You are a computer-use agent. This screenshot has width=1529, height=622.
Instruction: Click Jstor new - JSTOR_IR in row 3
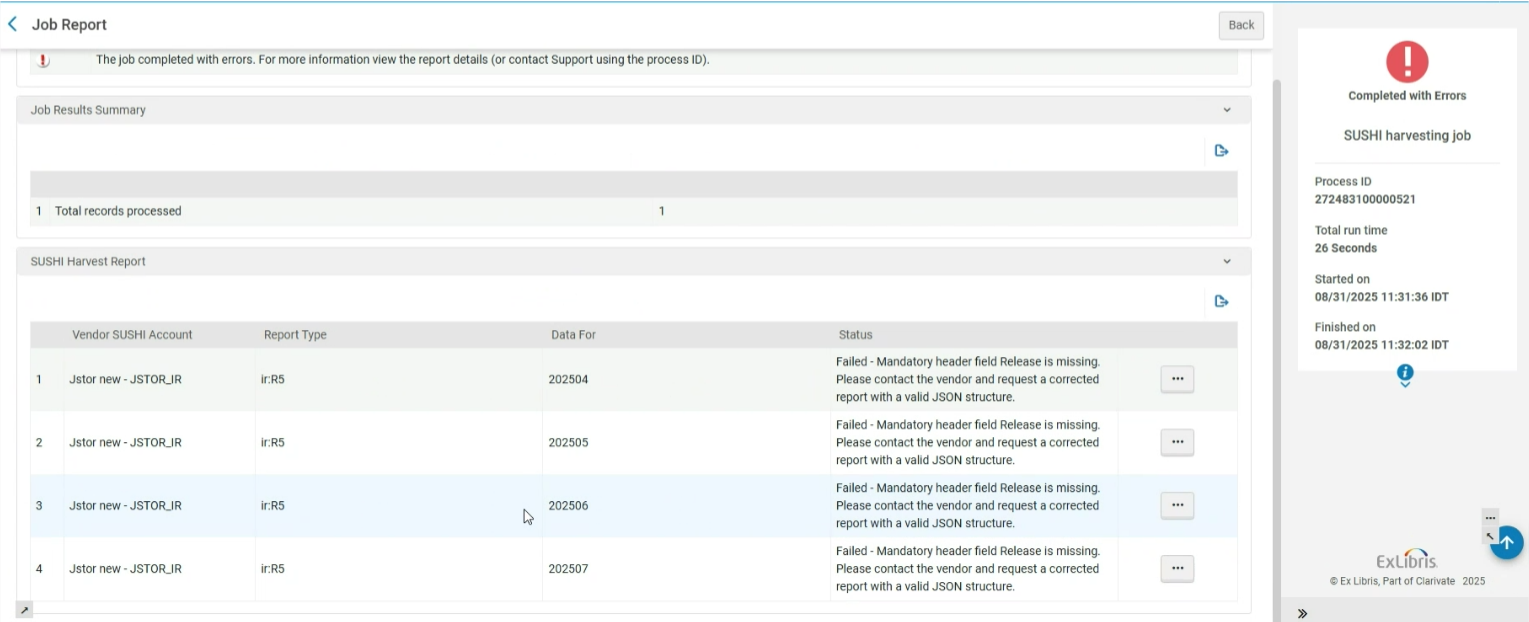[x=125, y=506]
